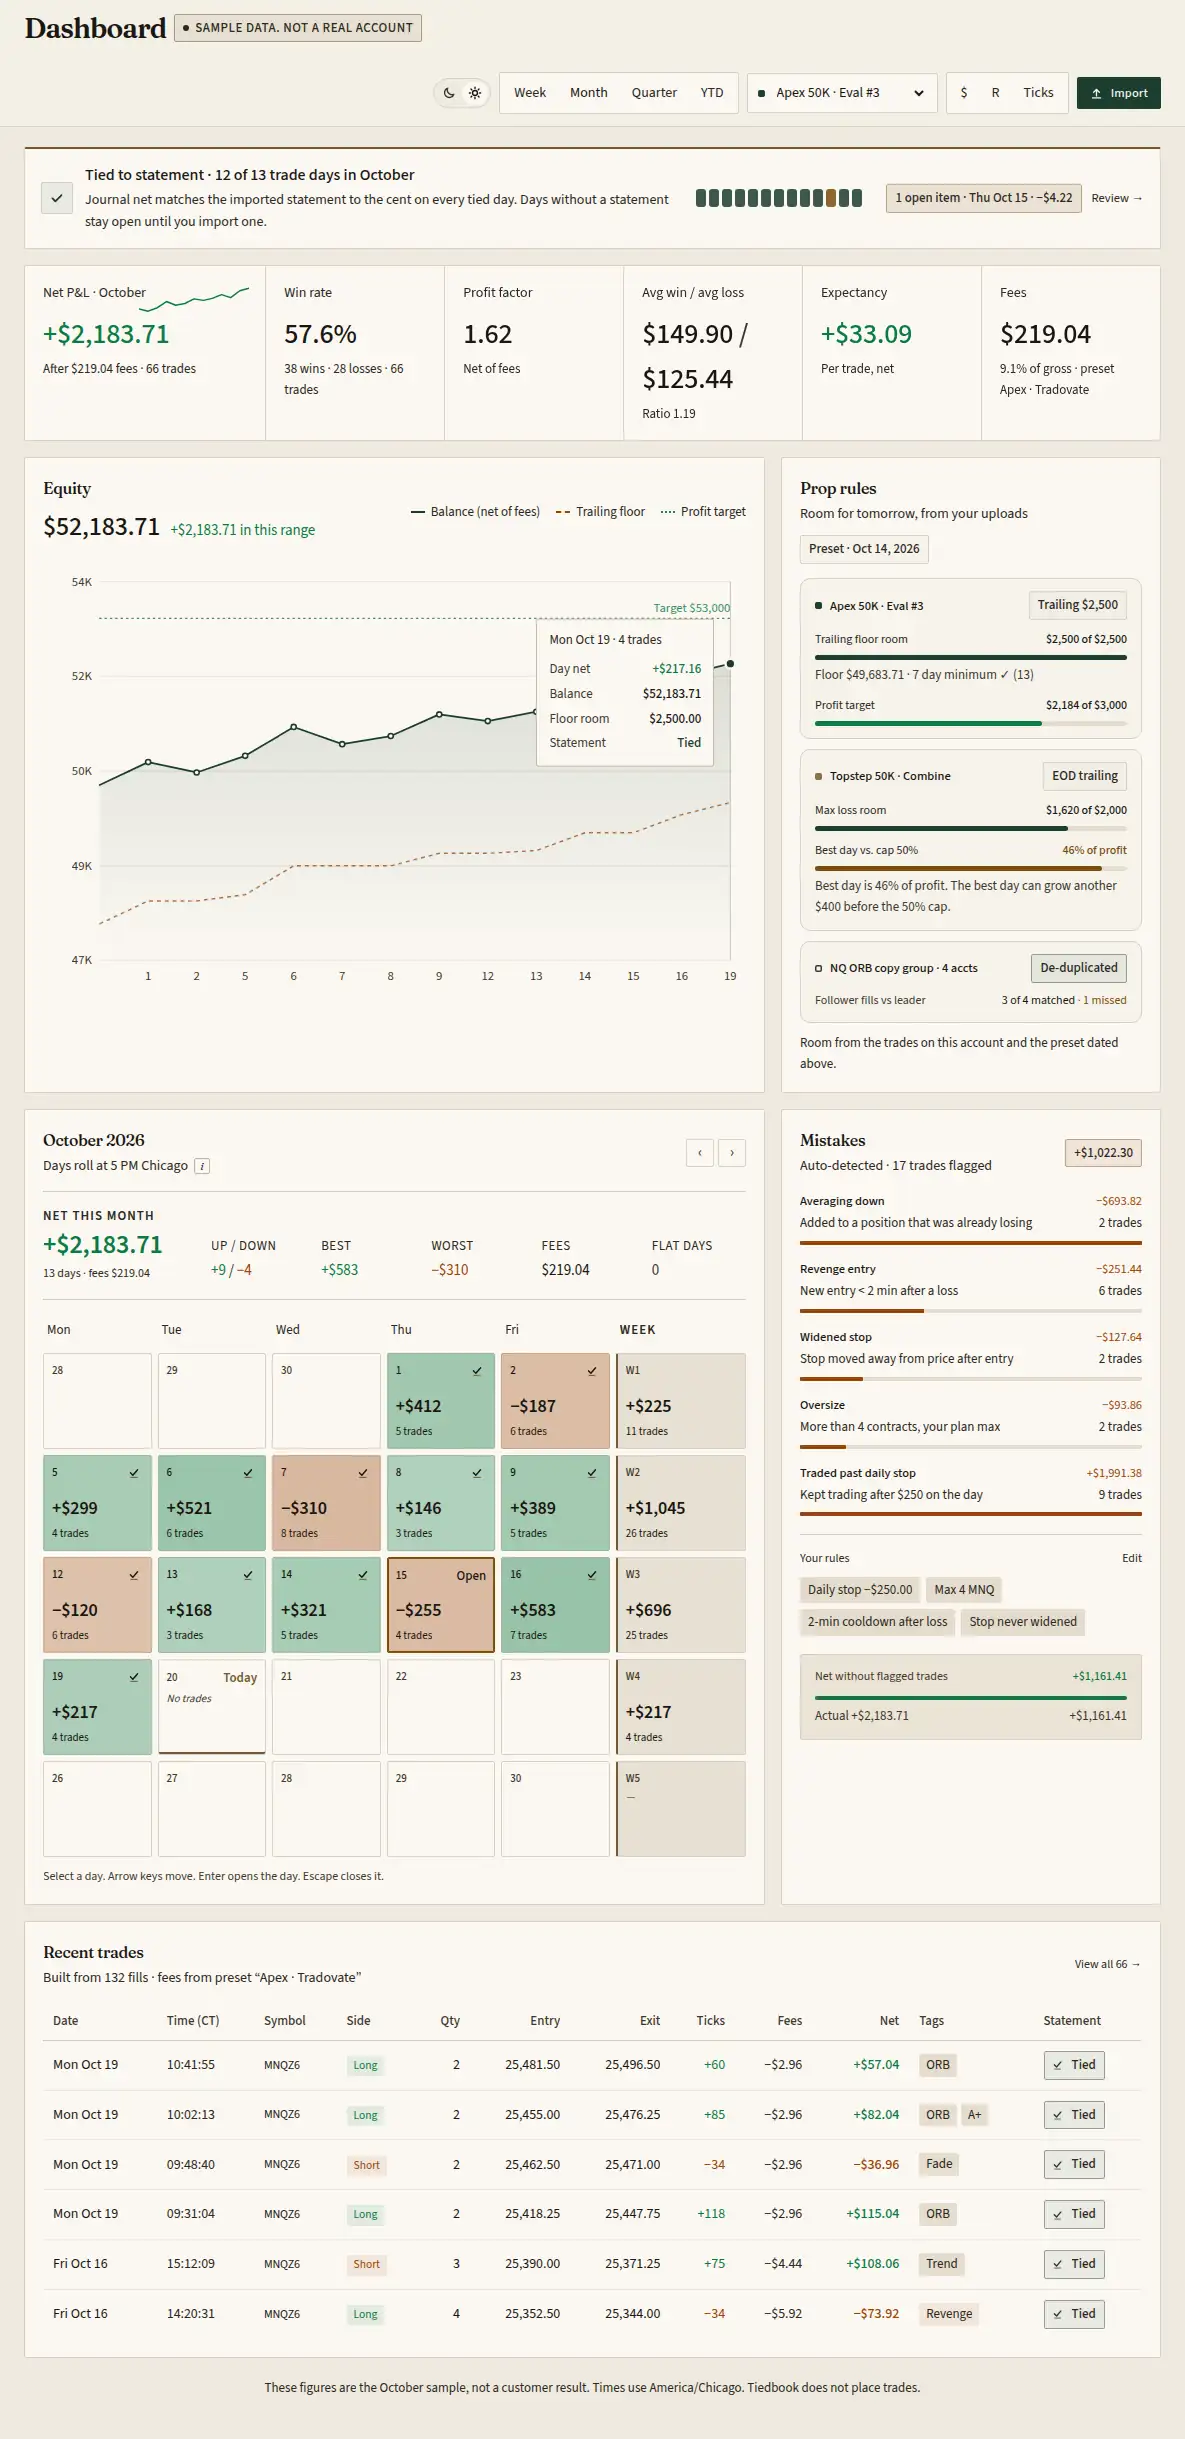The width and height of the screenshot is (1185, 2439).
Task: Click Tied status for 10:41:55 trade
Action: [1074, 2065]
